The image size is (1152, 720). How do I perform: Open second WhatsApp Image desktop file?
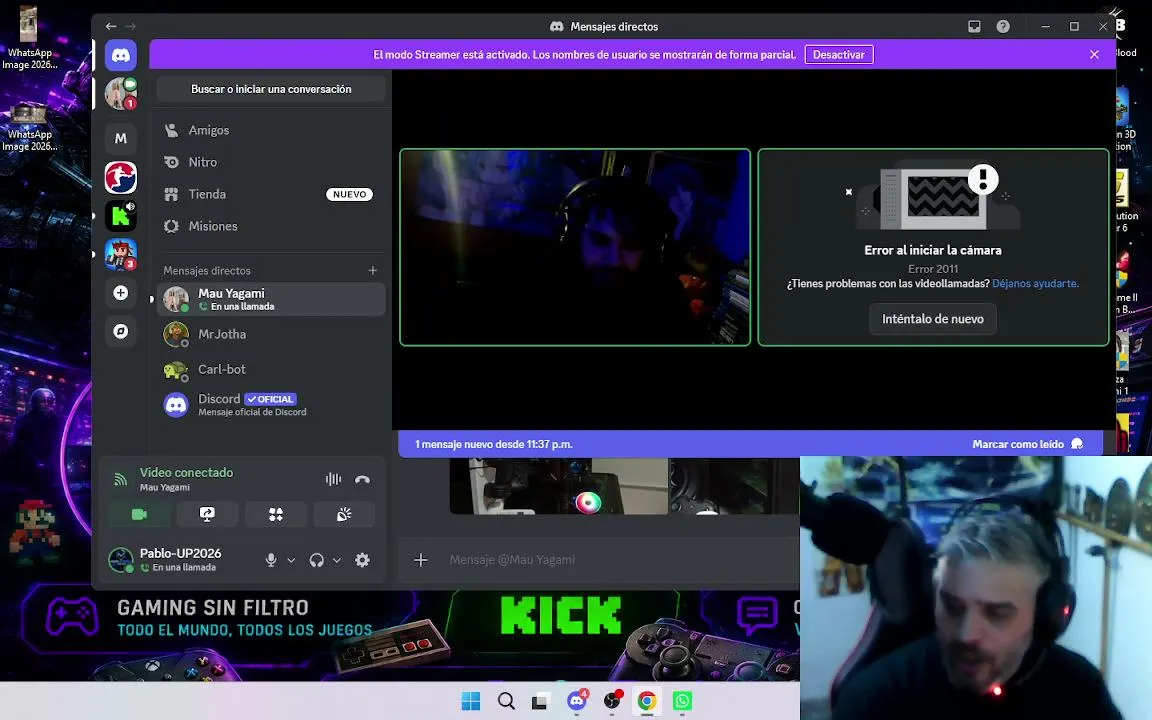29,127
